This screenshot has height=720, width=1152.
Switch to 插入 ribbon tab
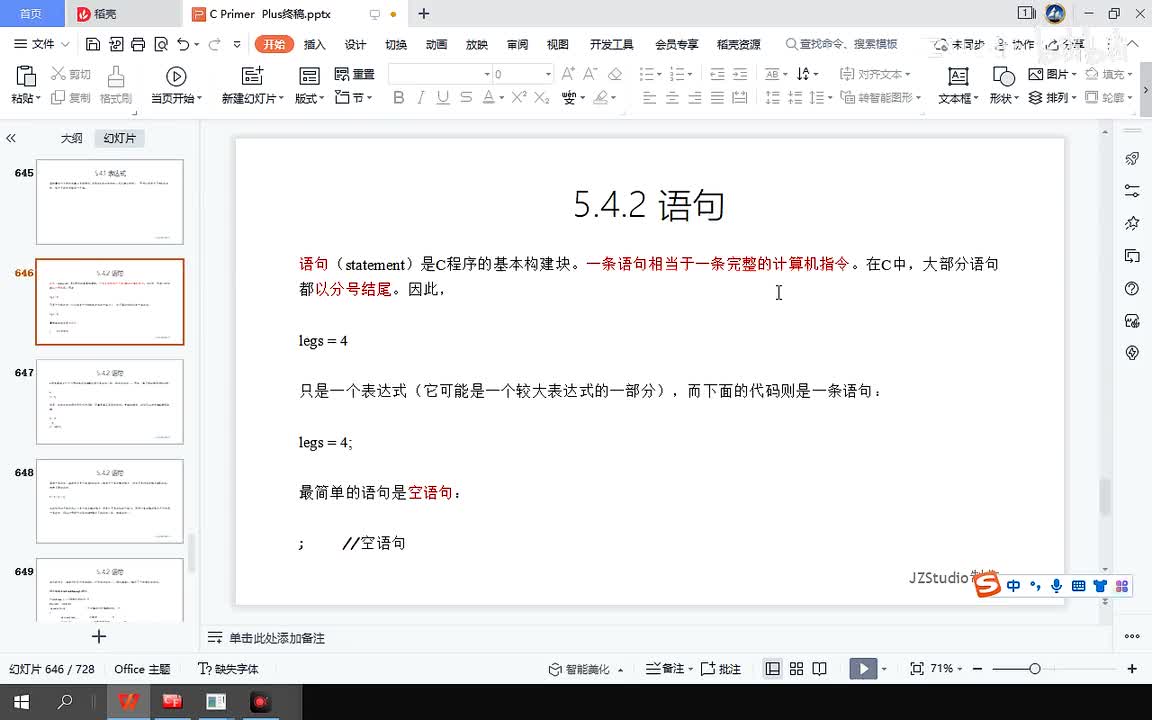(314, 44)
